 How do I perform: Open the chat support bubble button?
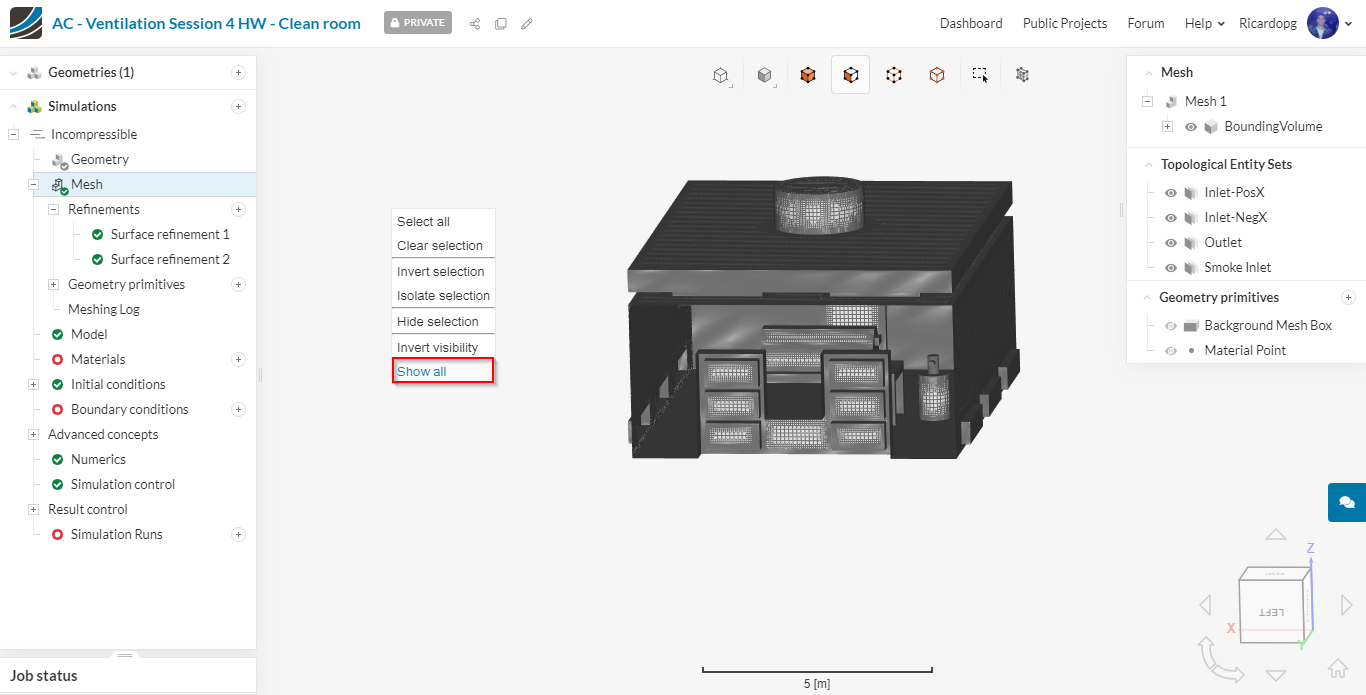1347,502
